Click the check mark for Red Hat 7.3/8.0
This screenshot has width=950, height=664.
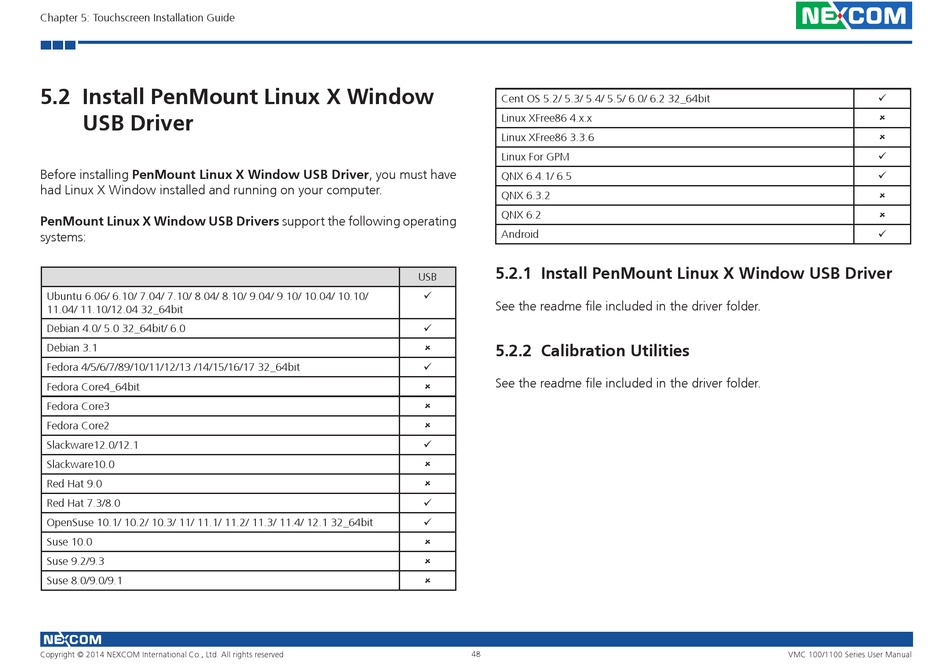[x=427, y=502]
